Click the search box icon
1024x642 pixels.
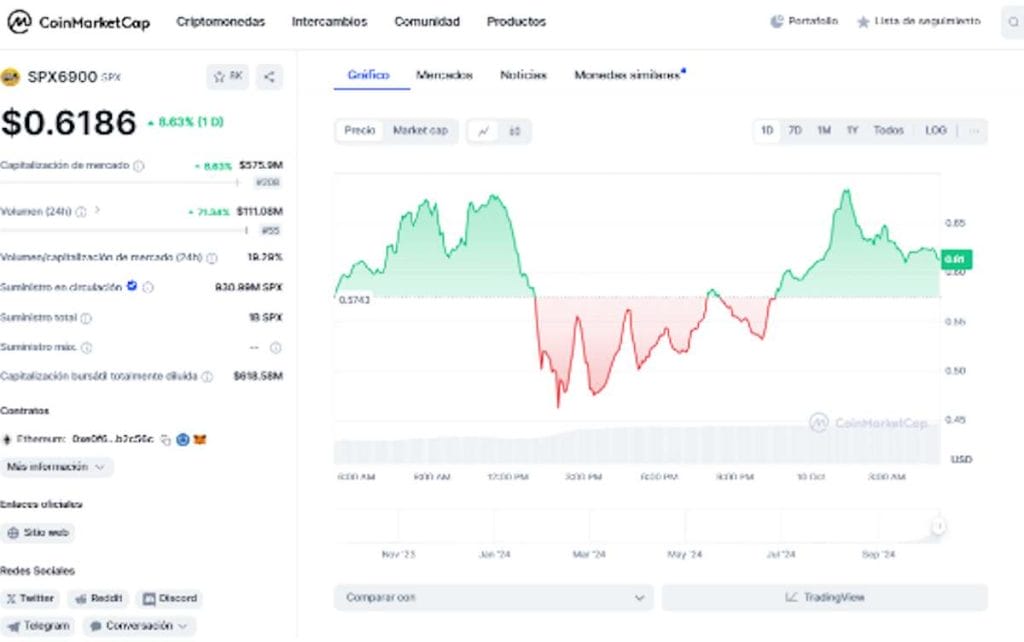coord(1013,22)
